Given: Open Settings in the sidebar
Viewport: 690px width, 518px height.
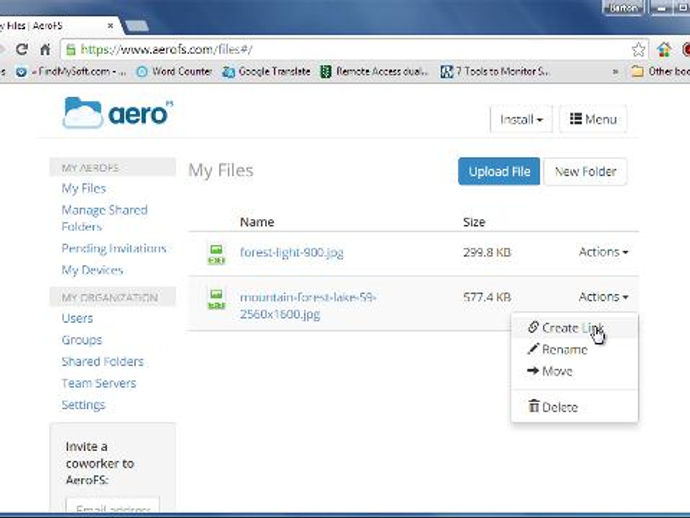Looking at the screenshot, I should [84, 404].
